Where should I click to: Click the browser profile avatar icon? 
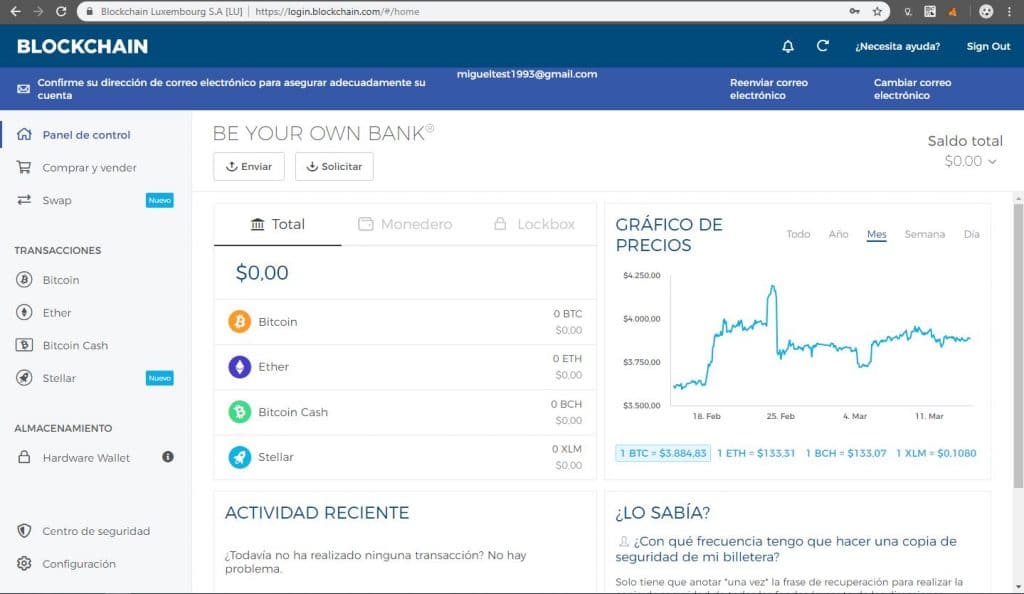986,11
